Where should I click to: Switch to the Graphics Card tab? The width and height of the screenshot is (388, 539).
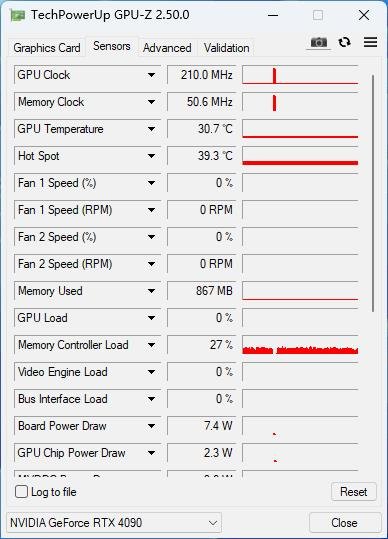47,48
